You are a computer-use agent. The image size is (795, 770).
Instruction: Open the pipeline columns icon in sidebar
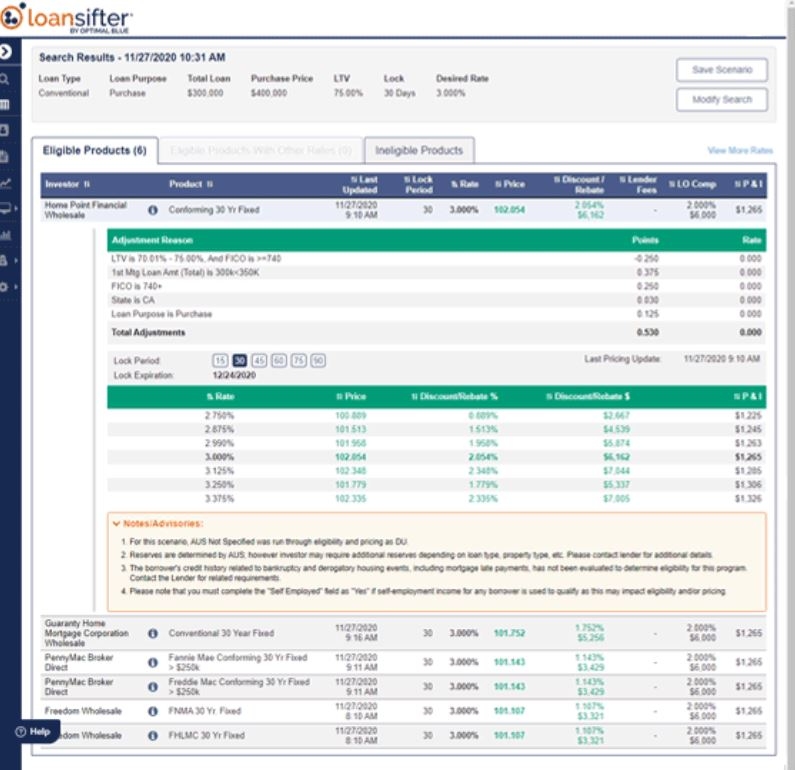pos(5,105)
